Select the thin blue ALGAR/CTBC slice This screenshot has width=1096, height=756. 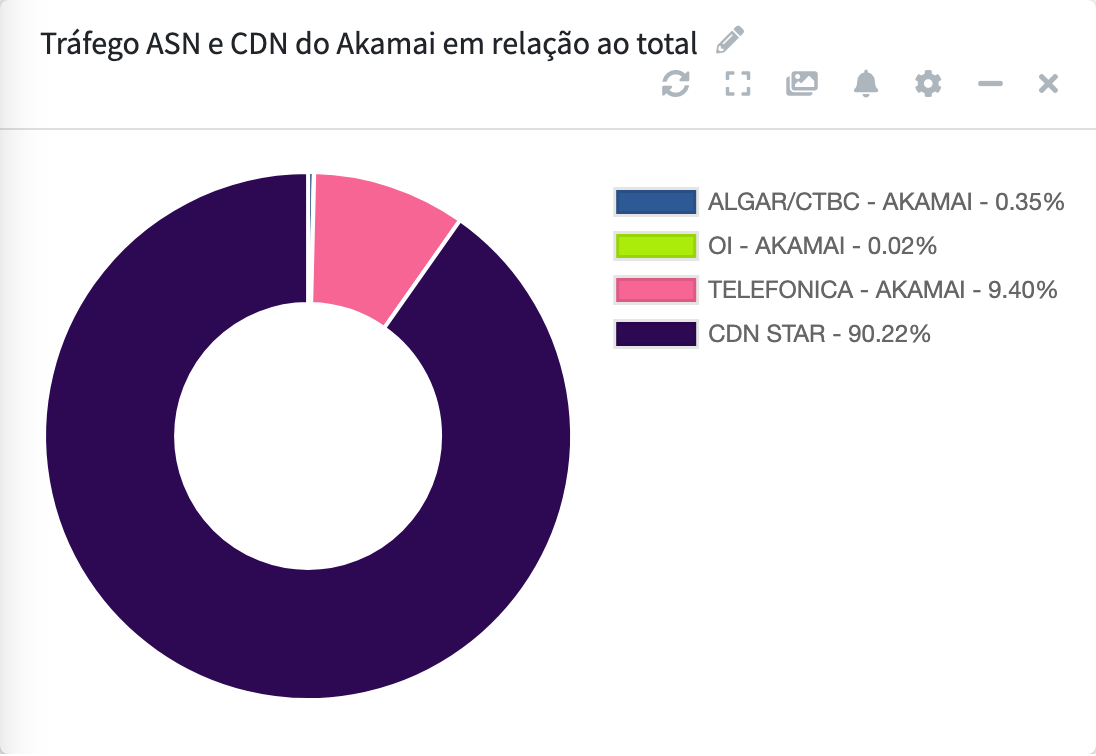coord(310,238)
